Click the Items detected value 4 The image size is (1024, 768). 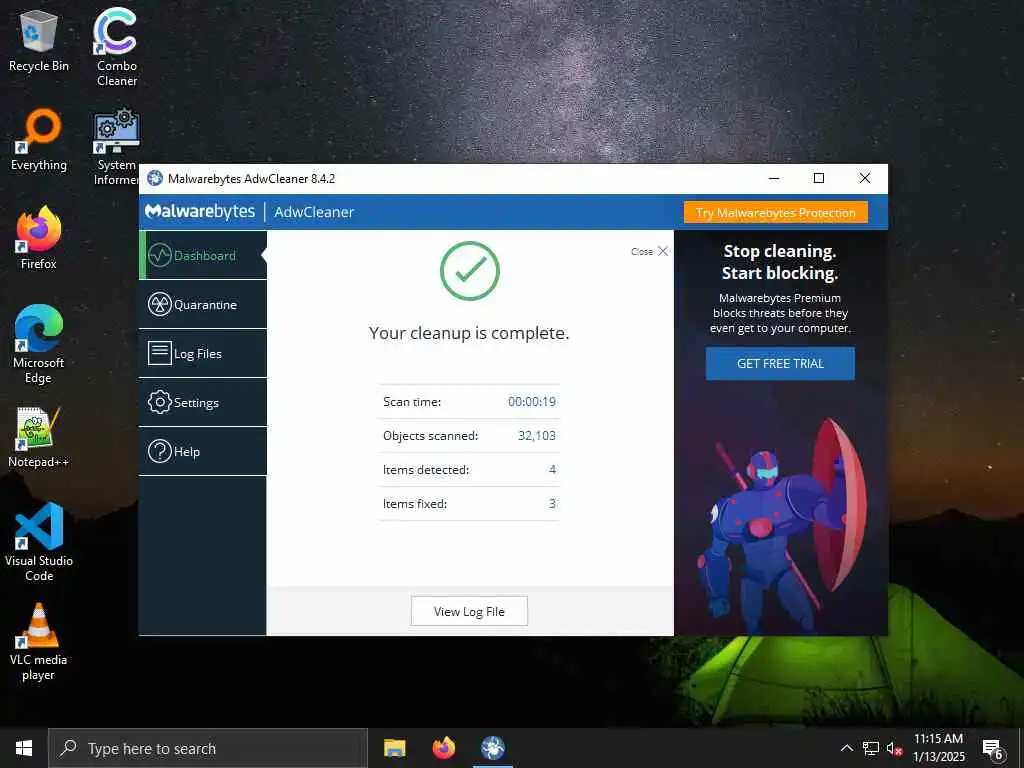pyautogui.click(x=552, y=470)
